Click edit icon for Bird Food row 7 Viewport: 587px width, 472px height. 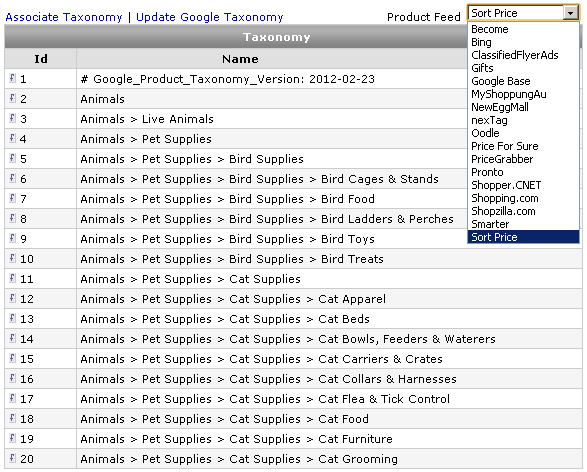tap(12, 198)
